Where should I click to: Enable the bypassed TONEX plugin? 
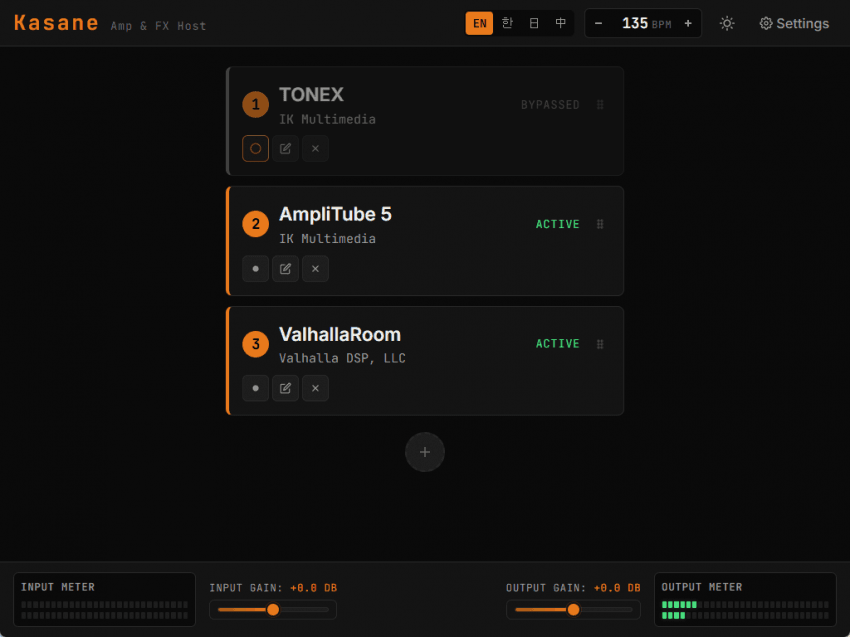255,149
